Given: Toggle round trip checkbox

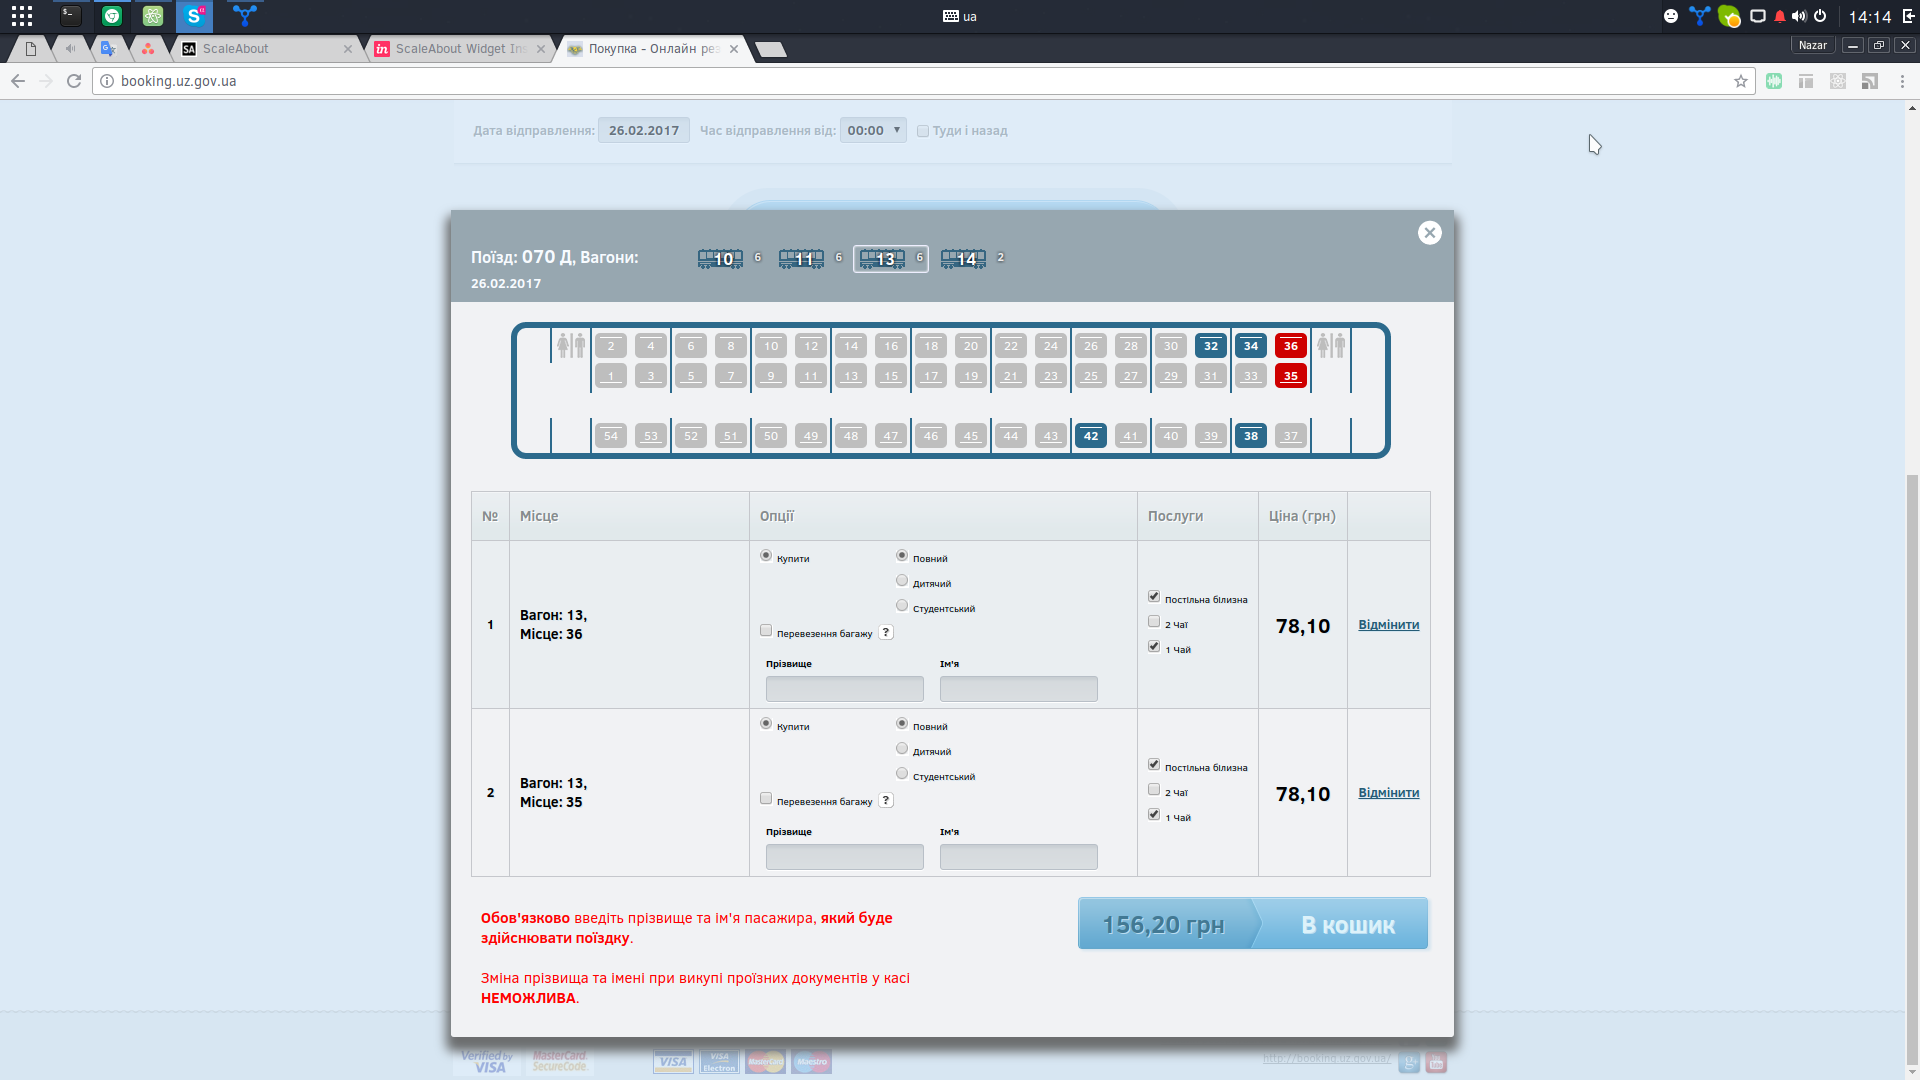Looking at the screenshot, I should pyautogui.click(x=923, y=131).
